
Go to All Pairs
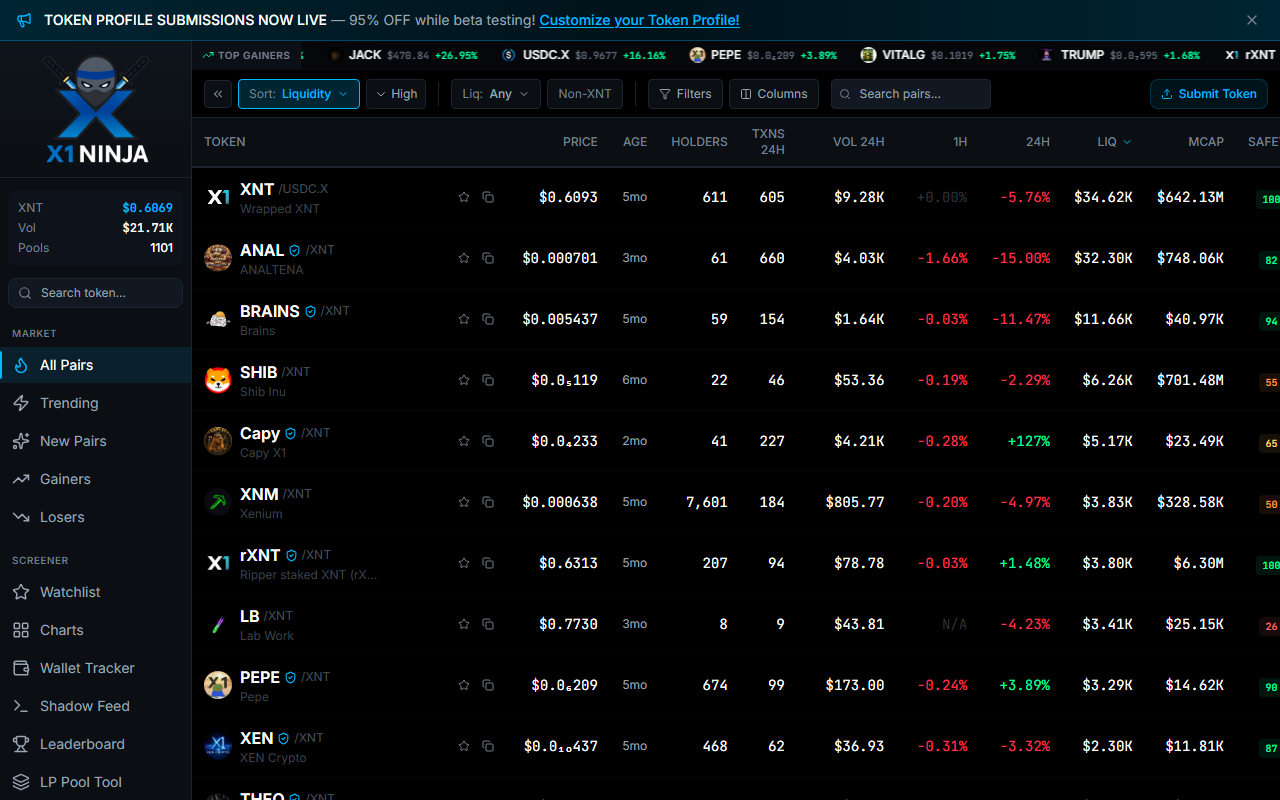point(96,365)
